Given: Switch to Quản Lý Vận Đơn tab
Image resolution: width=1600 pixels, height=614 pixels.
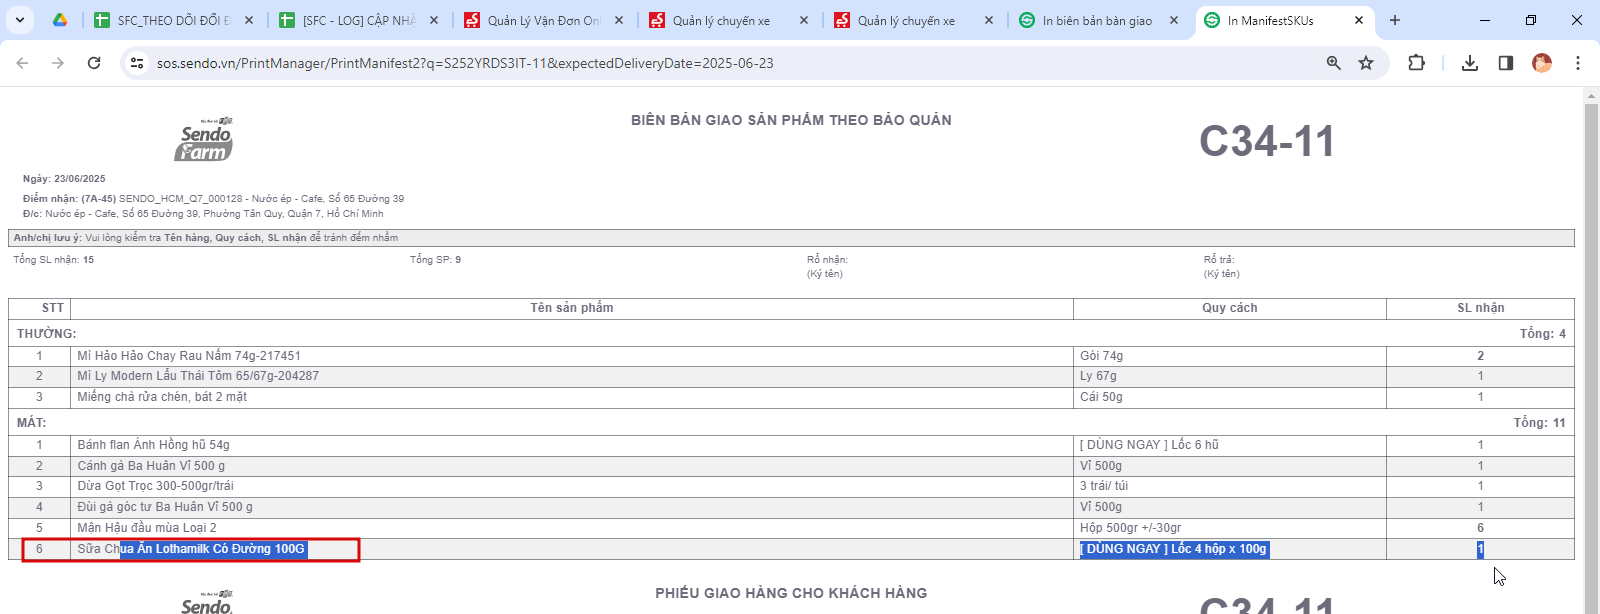Looking at the screenshot, I should (544, 20).
